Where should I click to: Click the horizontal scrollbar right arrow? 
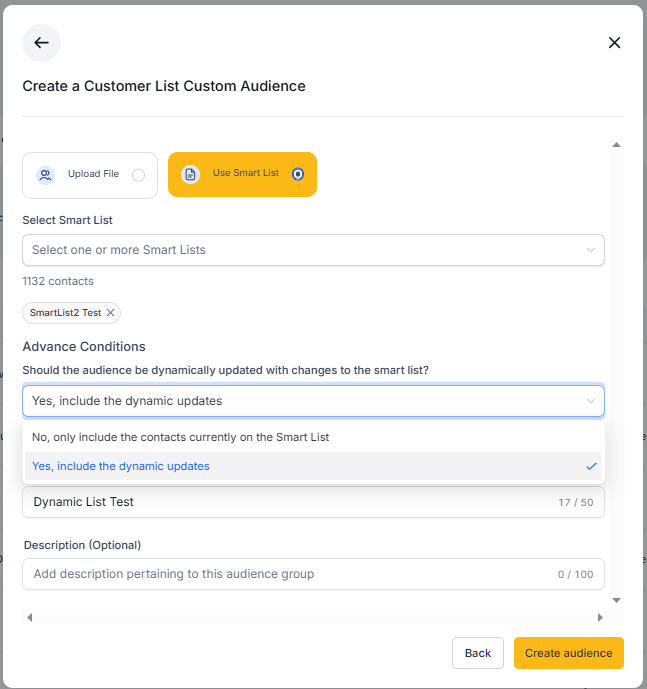[600, 618]
